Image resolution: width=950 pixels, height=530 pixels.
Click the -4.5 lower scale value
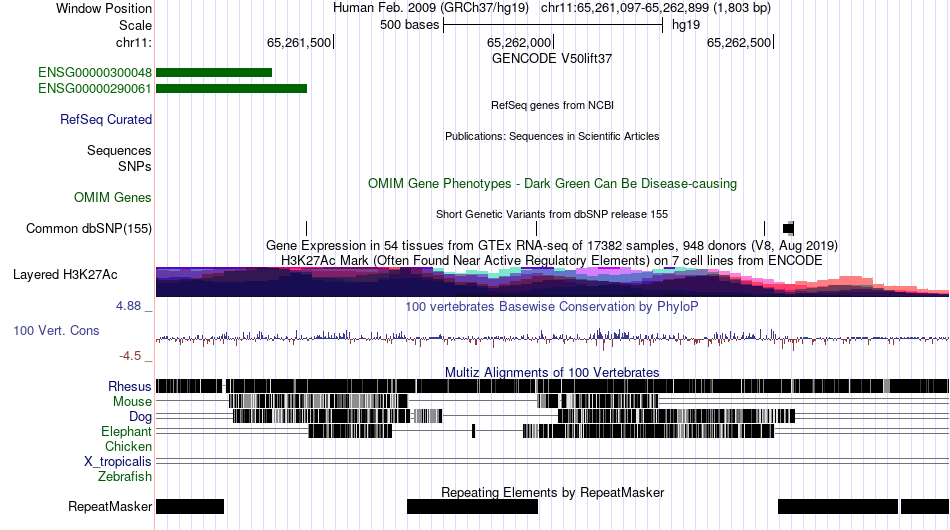(130, 356)
